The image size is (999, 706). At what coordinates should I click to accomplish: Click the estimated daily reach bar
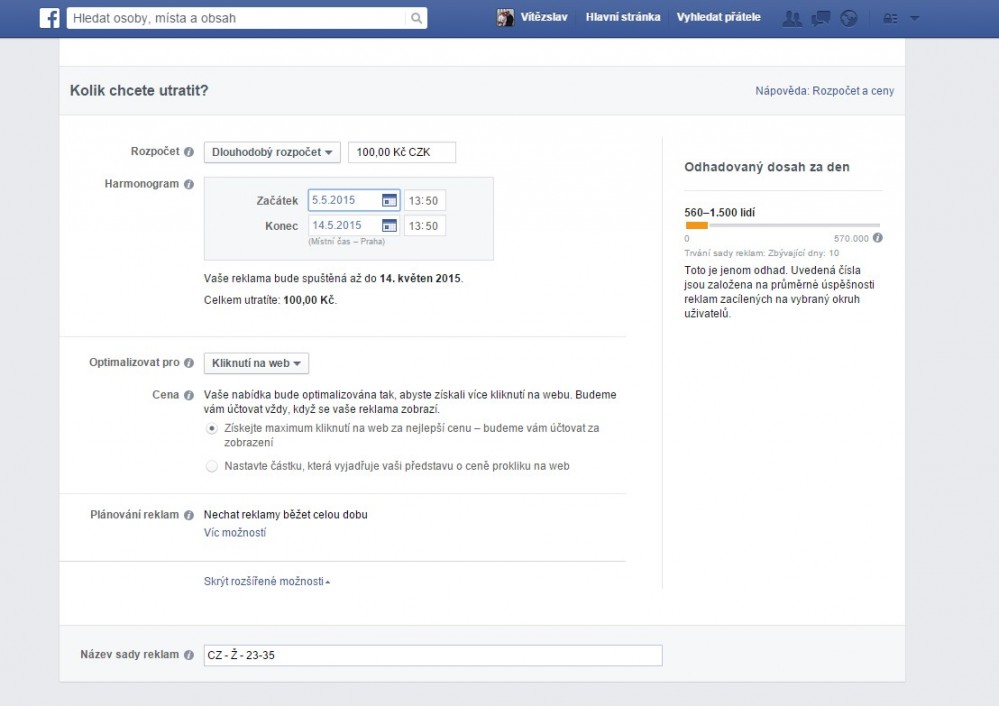[782, 225]
